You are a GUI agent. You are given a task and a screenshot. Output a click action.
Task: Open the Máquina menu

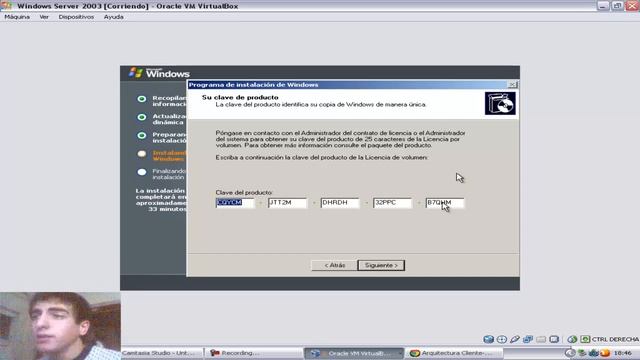[x=17, y=17]
